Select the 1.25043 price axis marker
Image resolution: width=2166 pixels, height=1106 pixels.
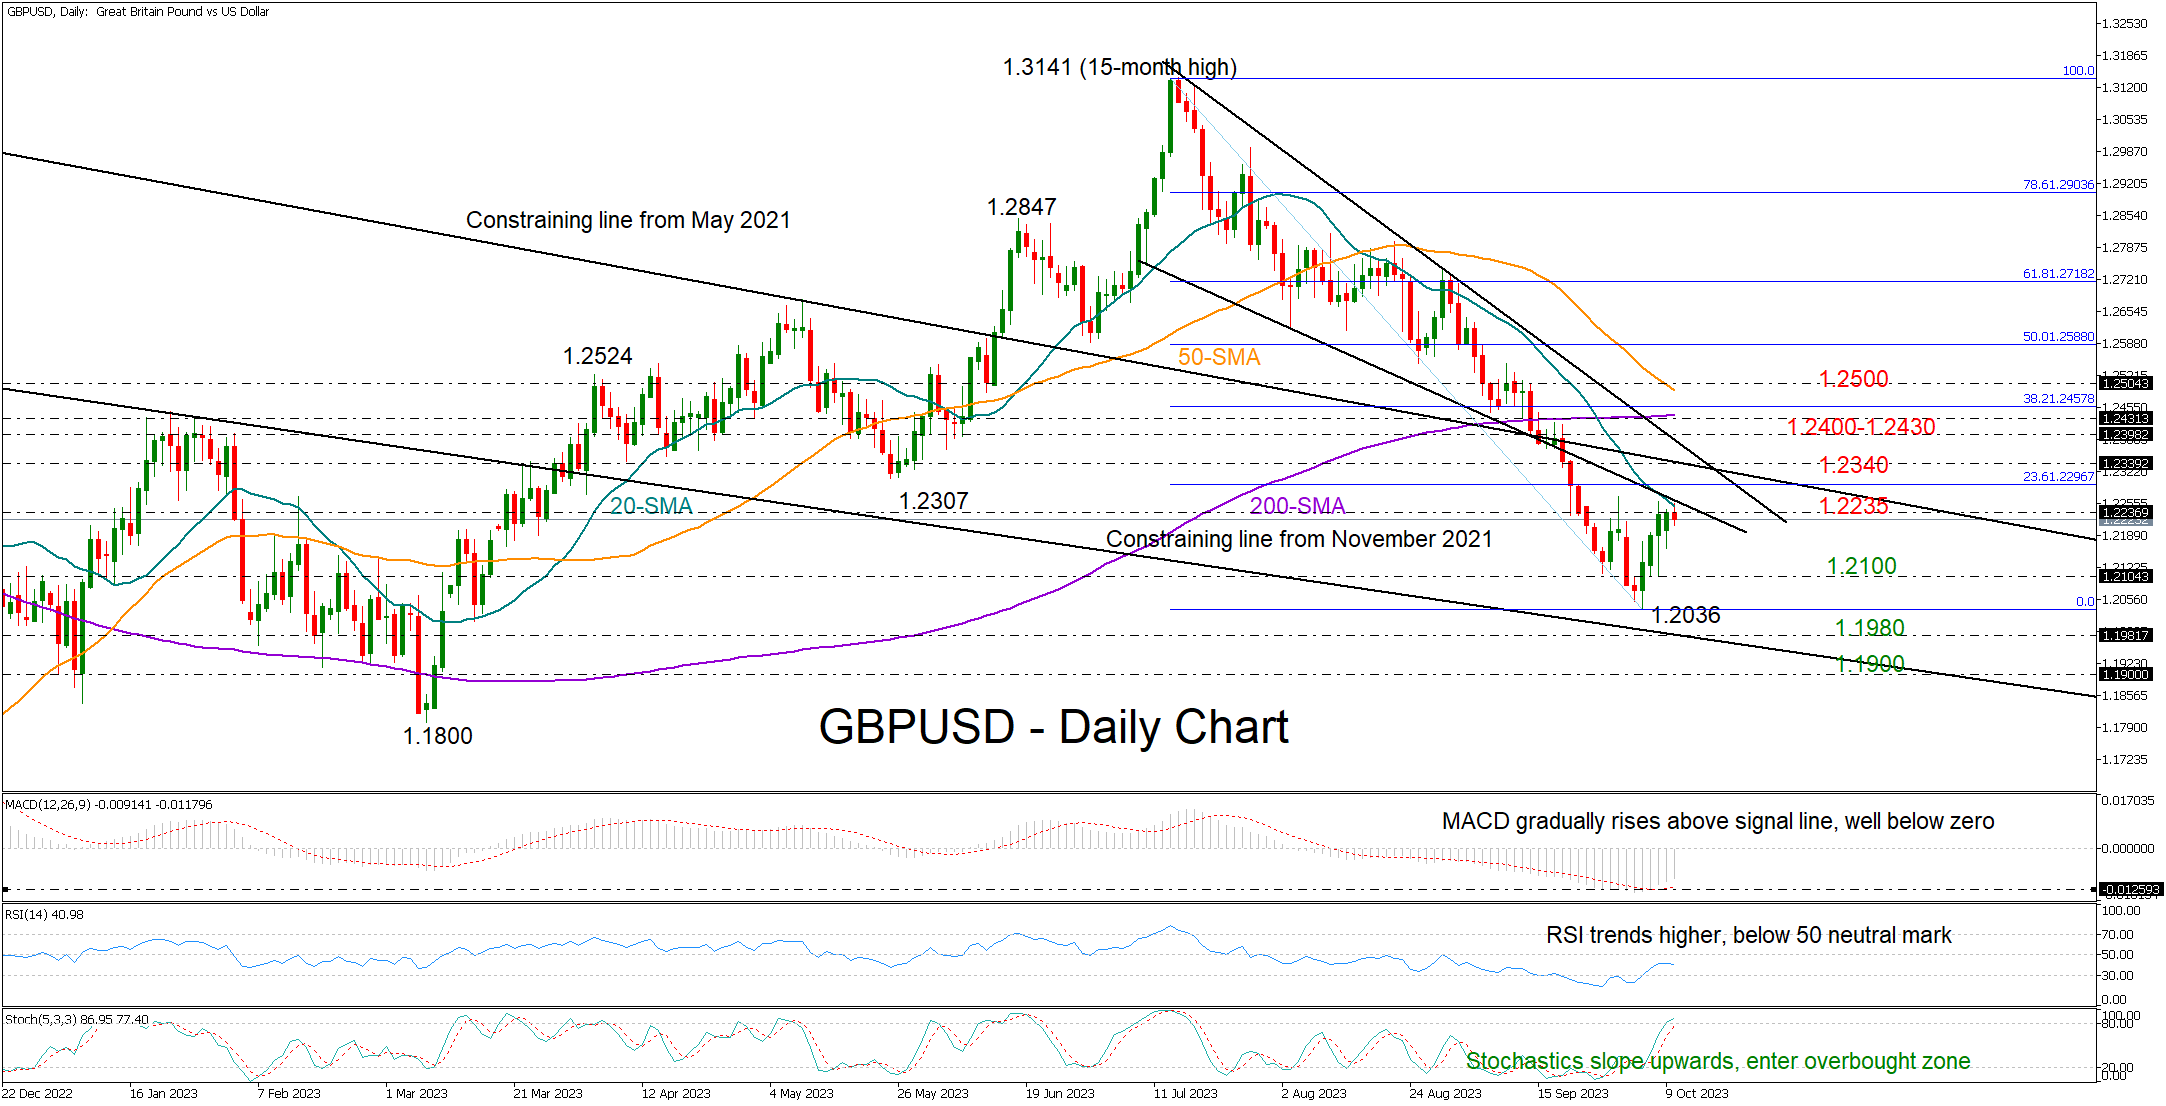[x=2125, y=383]
